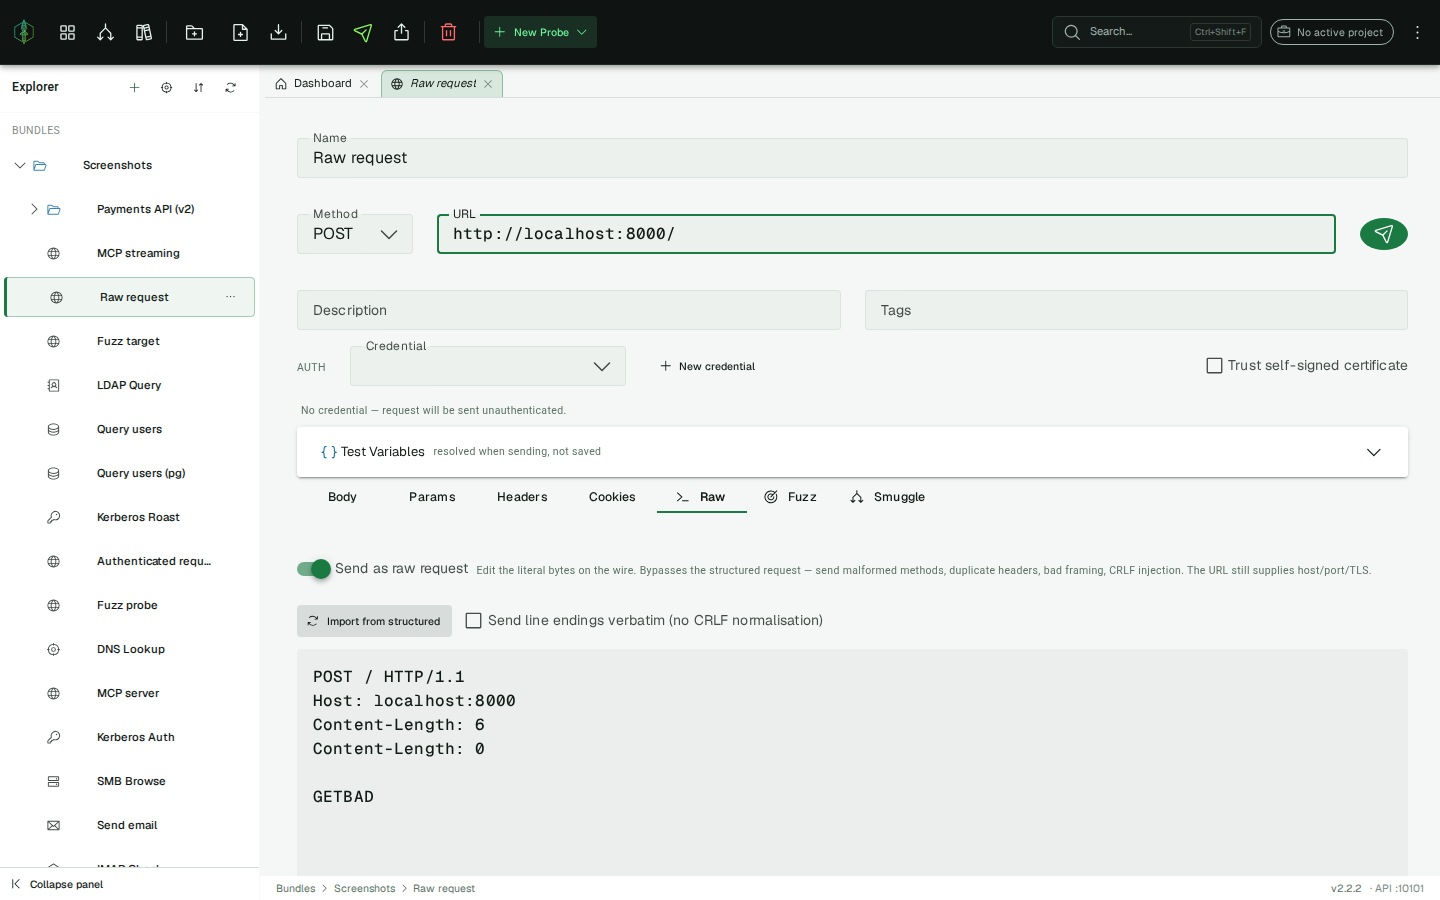Check Trust self-signed certificate
Image resolution: width=1440 pixels, height=900 pixels.
tap(1214, 365)
